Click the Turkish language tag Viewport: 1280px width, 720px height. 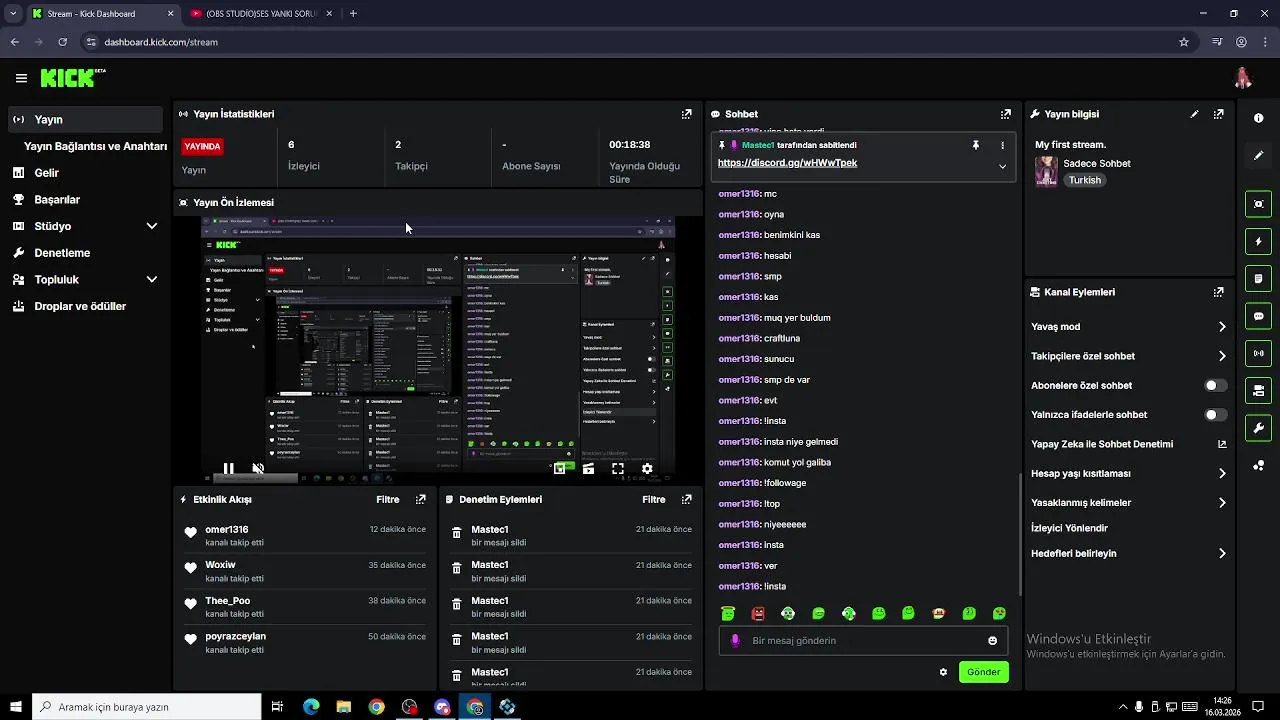click(x=1084, y=180)
